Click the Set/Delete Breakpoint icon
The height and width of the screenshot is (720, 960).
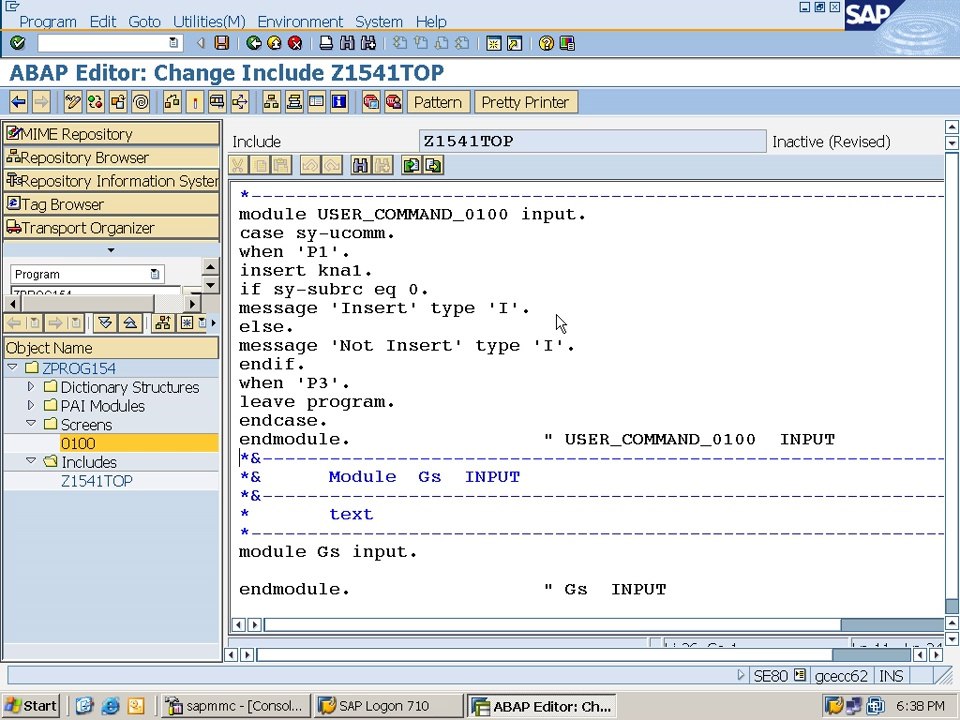(x=370, y=102)
